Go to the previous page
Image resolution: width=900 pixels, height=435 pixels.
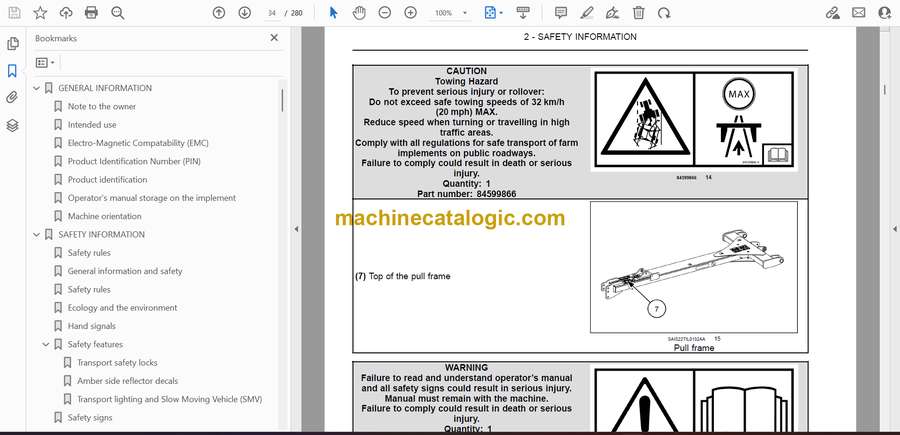coord(219,13)
